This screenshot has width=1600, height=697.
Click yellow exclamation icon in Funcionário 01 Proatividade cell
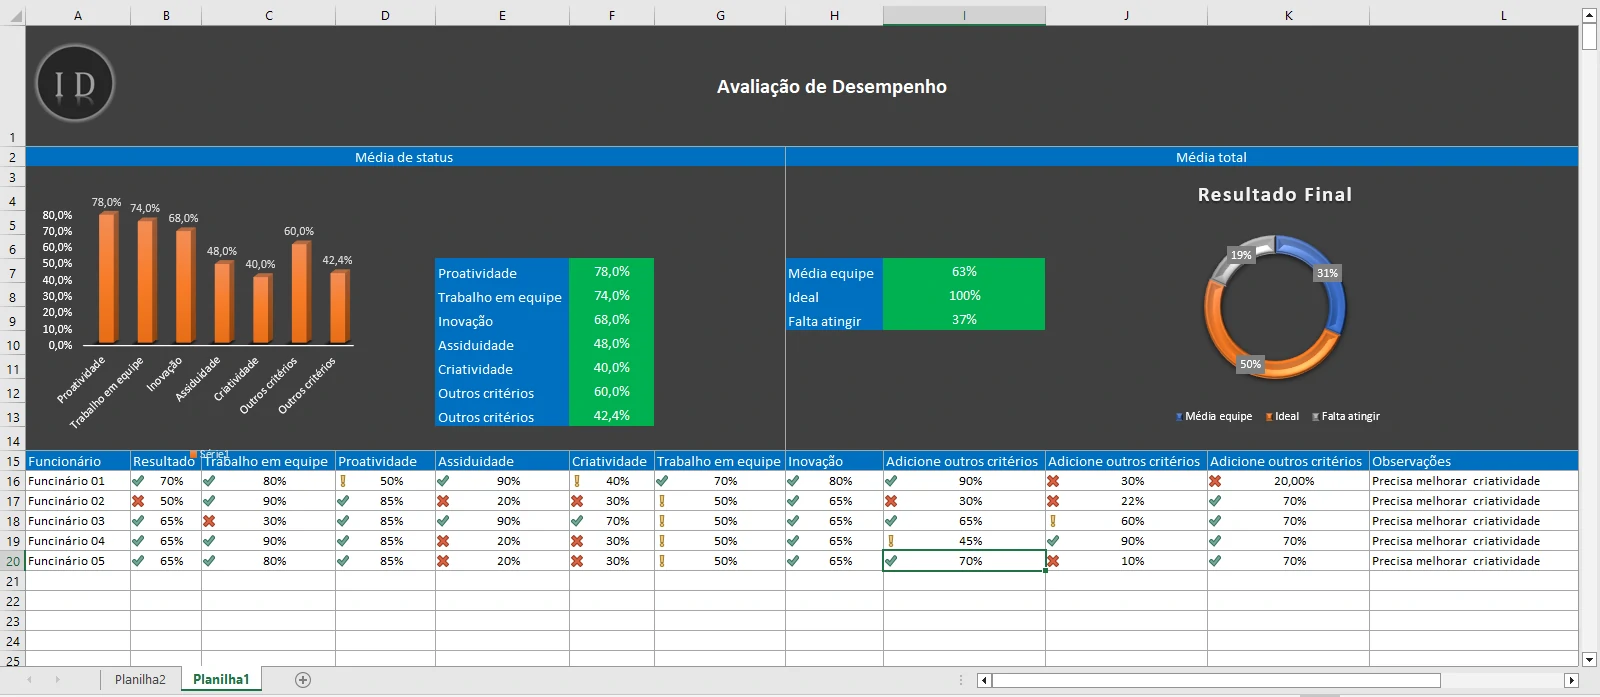(342, 481)
